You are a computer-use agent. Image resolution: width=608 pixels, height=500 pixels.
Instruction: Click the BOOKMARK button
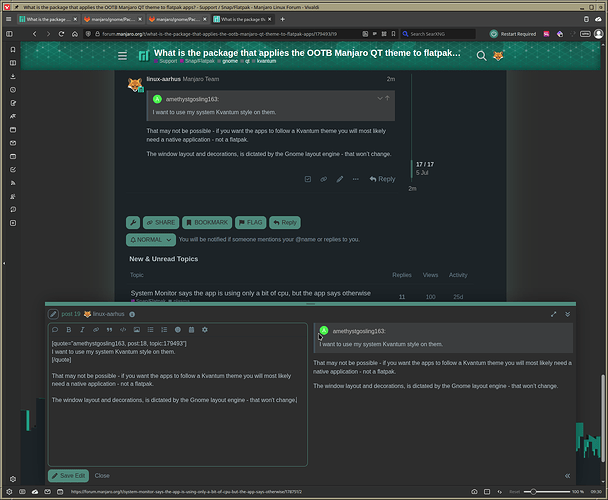click(x=207, y=223)
